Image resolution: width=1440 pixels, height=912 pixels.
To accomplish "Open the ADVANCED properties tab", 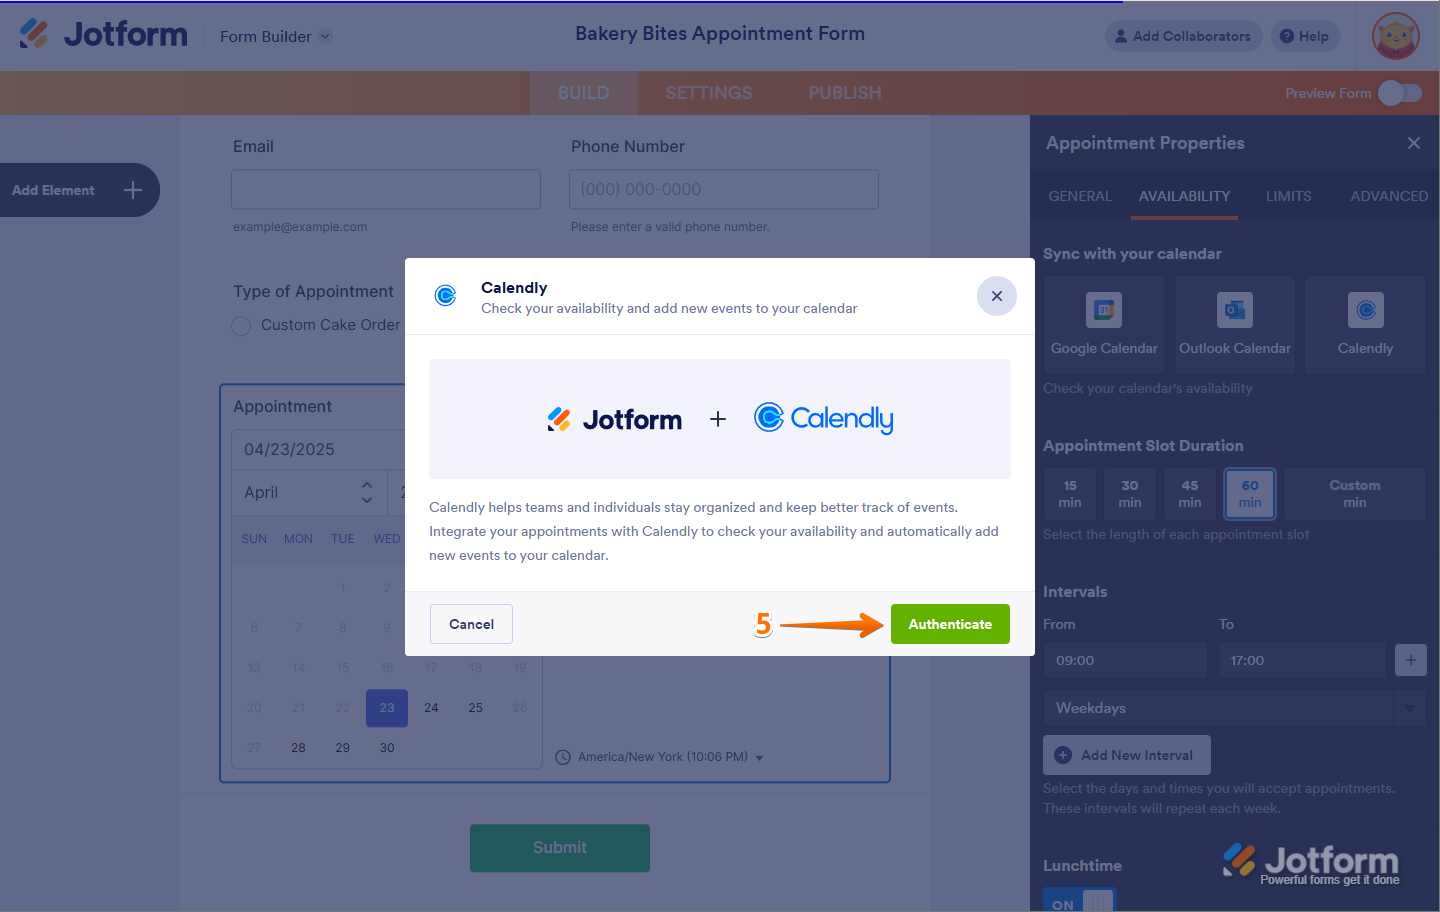I will tap(1389, 196).
